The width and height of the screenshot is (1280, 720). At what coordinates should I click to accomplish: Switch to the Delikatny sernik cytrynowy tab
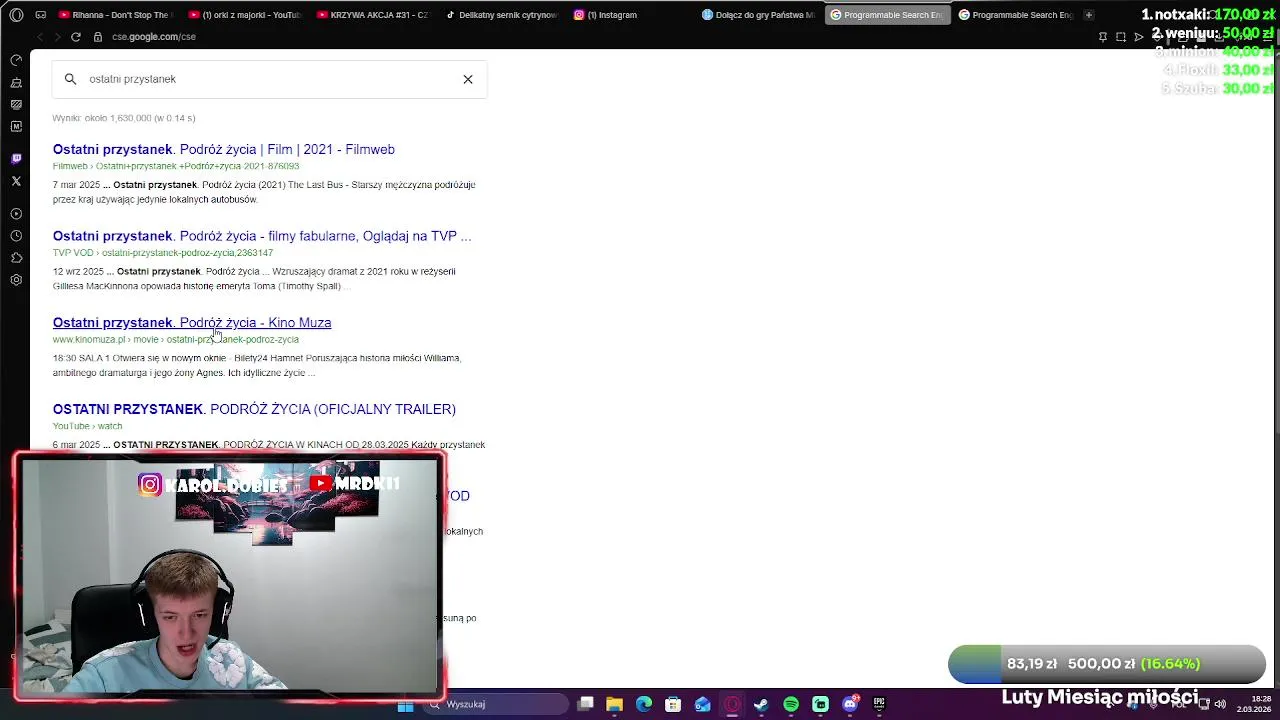pos(501,15)
